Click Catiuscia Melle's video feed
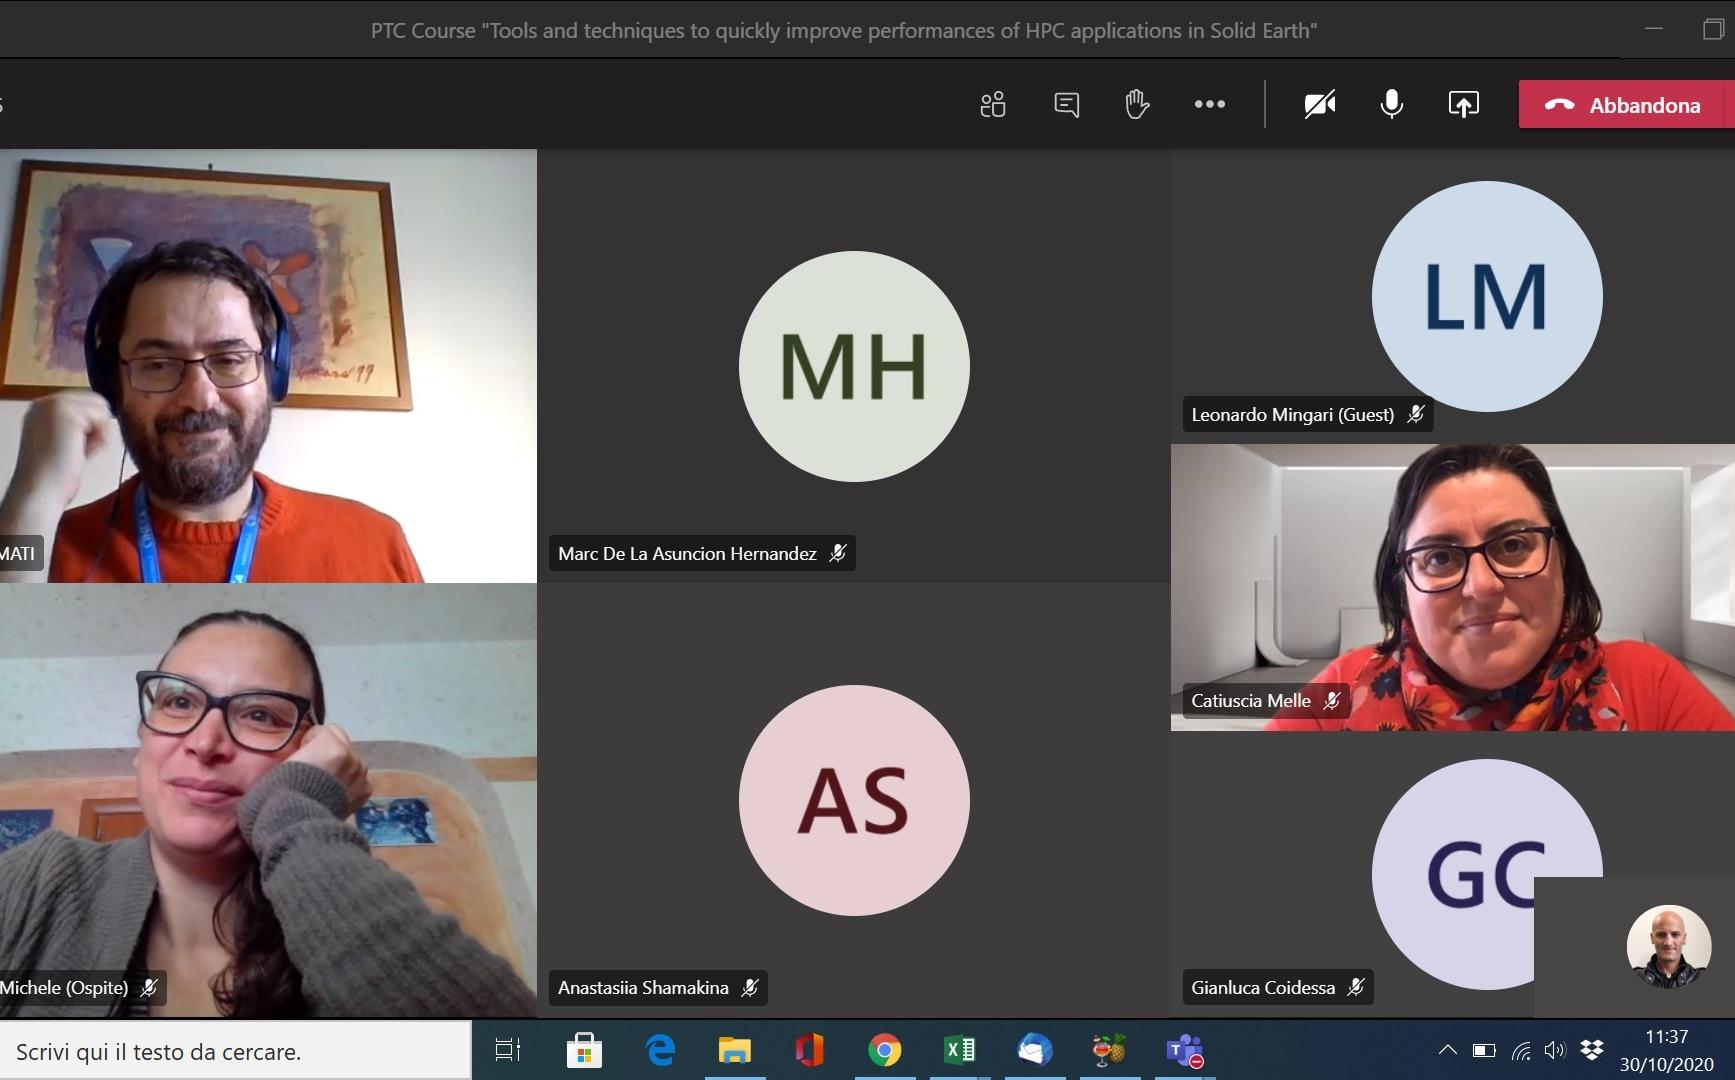Viewport: 1735px width, 1080px height. point(1452,587)
